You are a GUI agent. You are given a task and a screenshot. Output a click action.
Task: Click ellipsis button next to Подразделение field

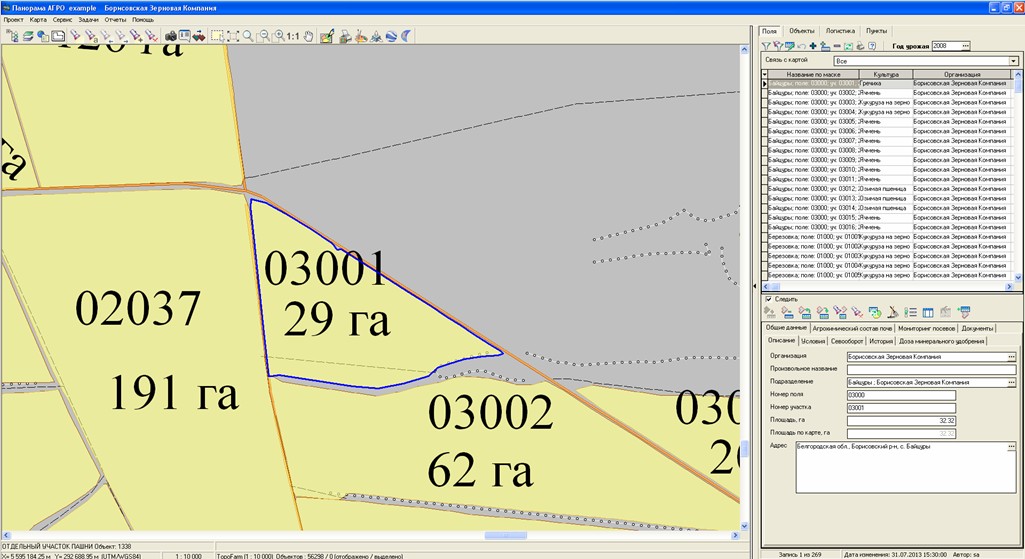click(x=1011, y=382)
